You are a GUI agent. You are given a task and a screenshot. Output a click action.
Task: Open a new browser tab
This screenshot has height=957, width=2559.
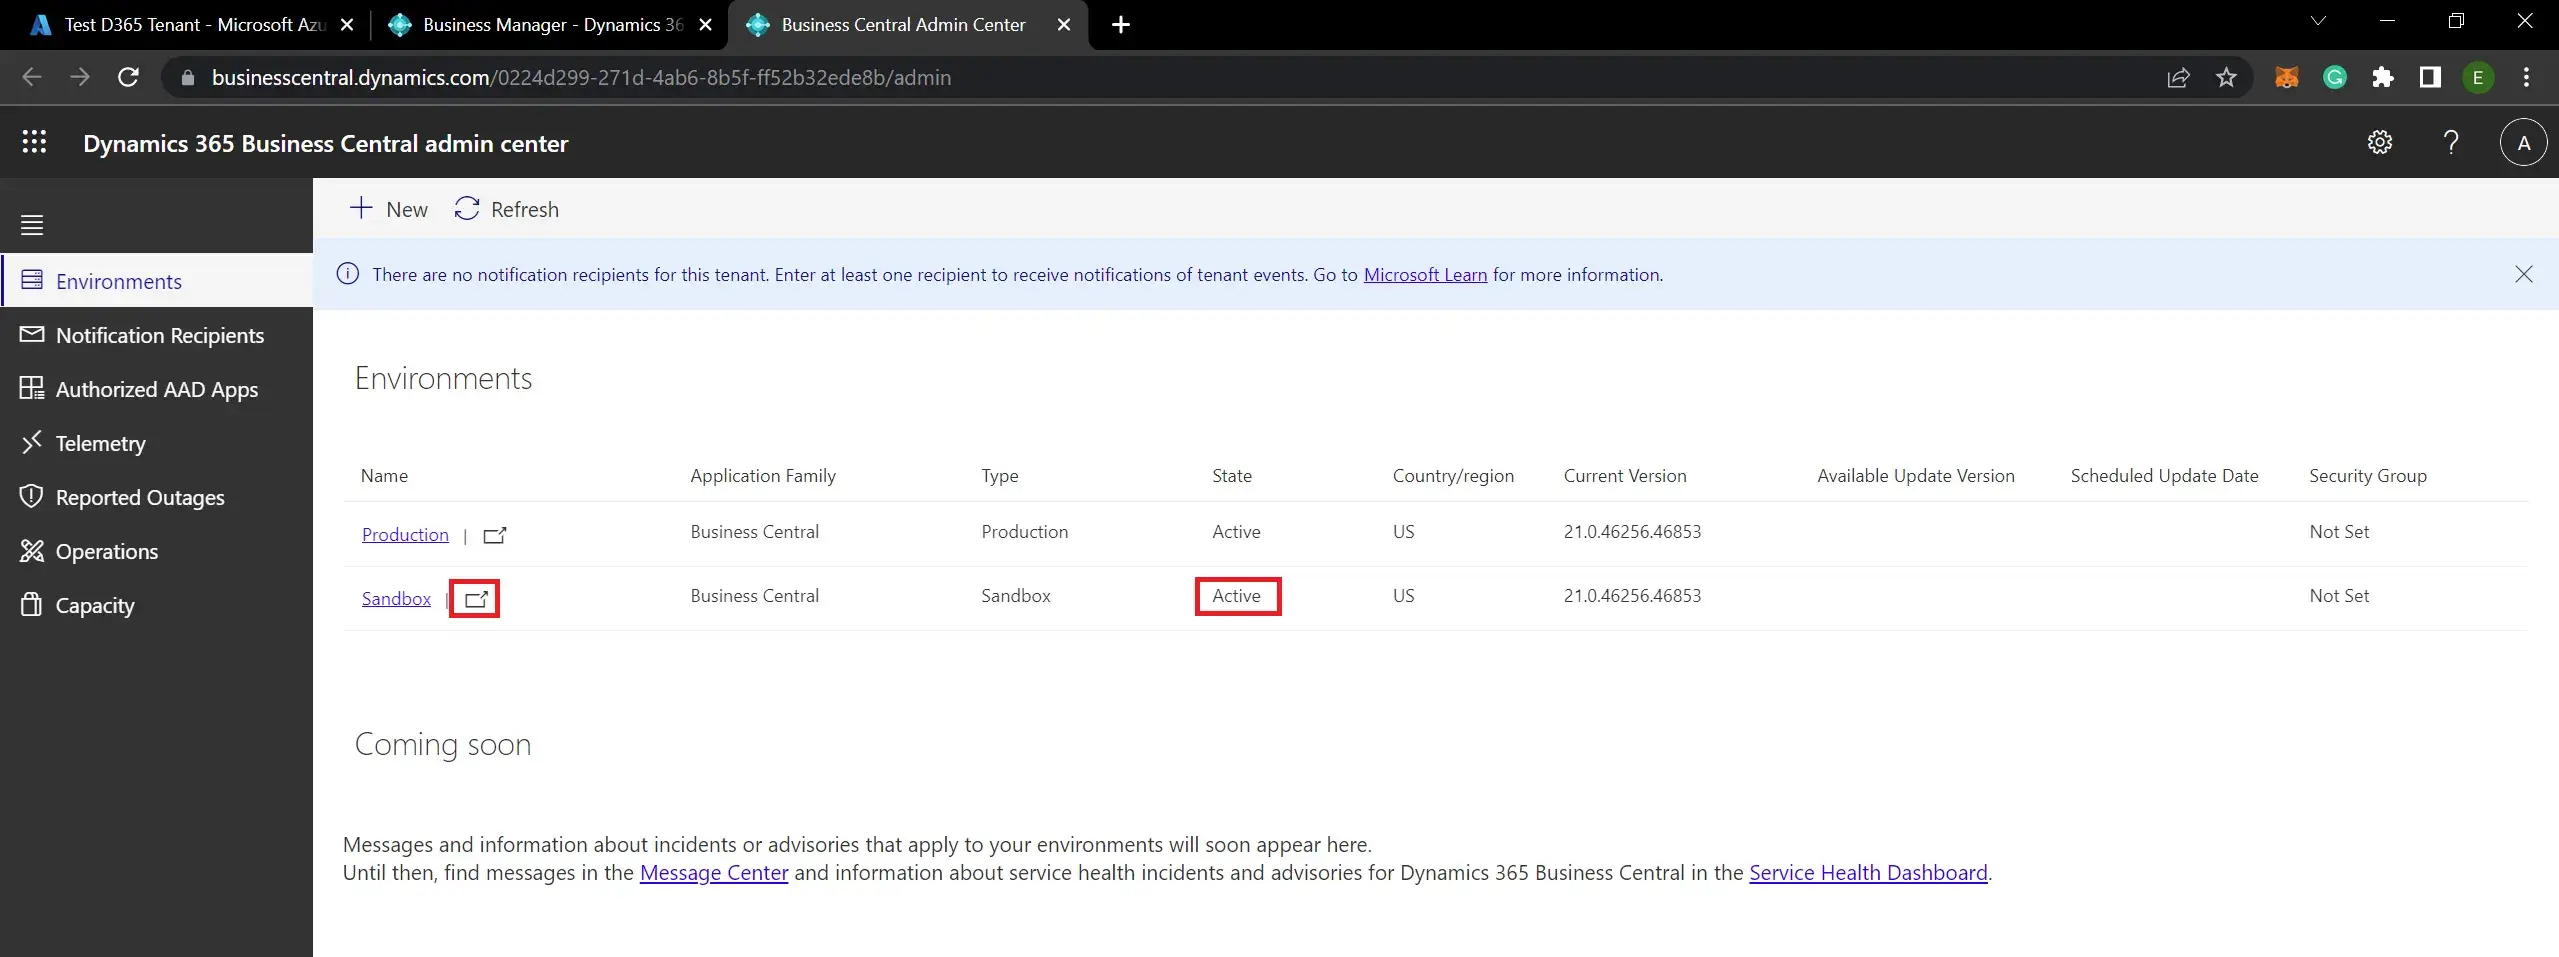[1120, 24]
